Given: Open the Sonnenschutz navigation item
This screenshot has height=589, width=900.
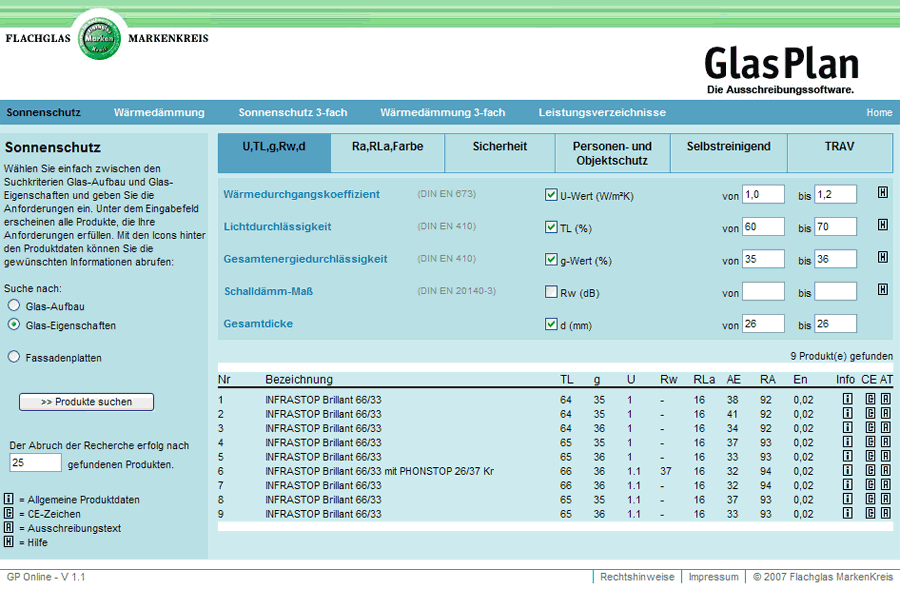Looking at the screenshot, I should [x=44, y=113].
